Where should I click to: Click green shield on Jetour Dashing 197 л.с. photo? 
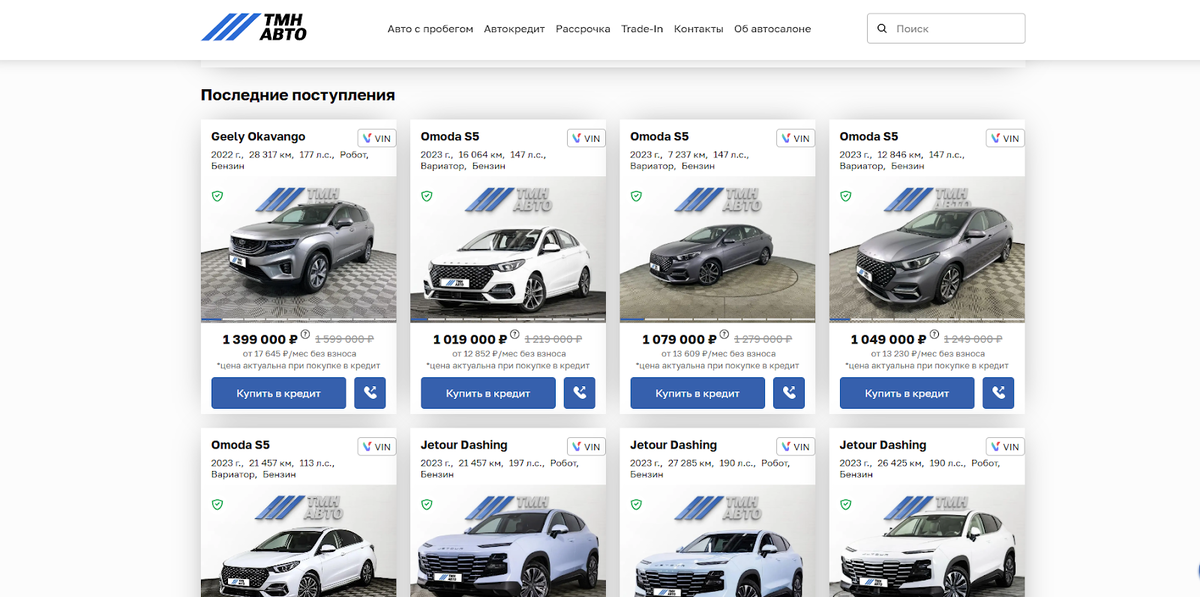click(x=426, y=505)
